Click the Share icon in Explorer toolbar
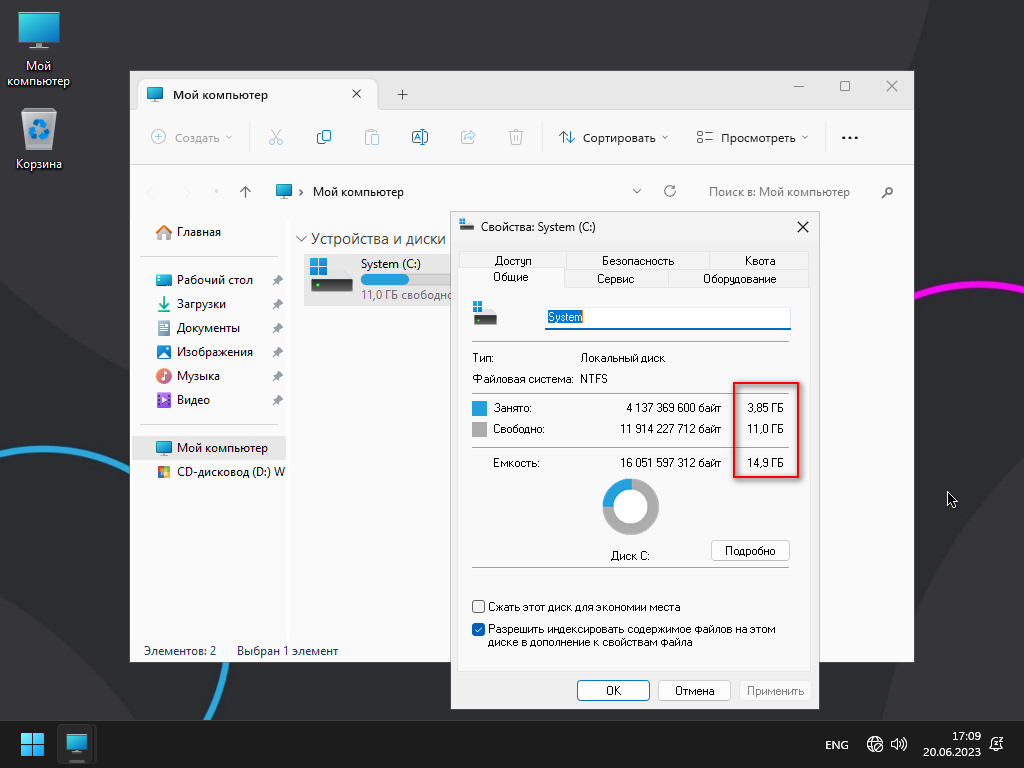Image resolution: width=1024 pixels, height=768 pixels. tap(468, 138)
